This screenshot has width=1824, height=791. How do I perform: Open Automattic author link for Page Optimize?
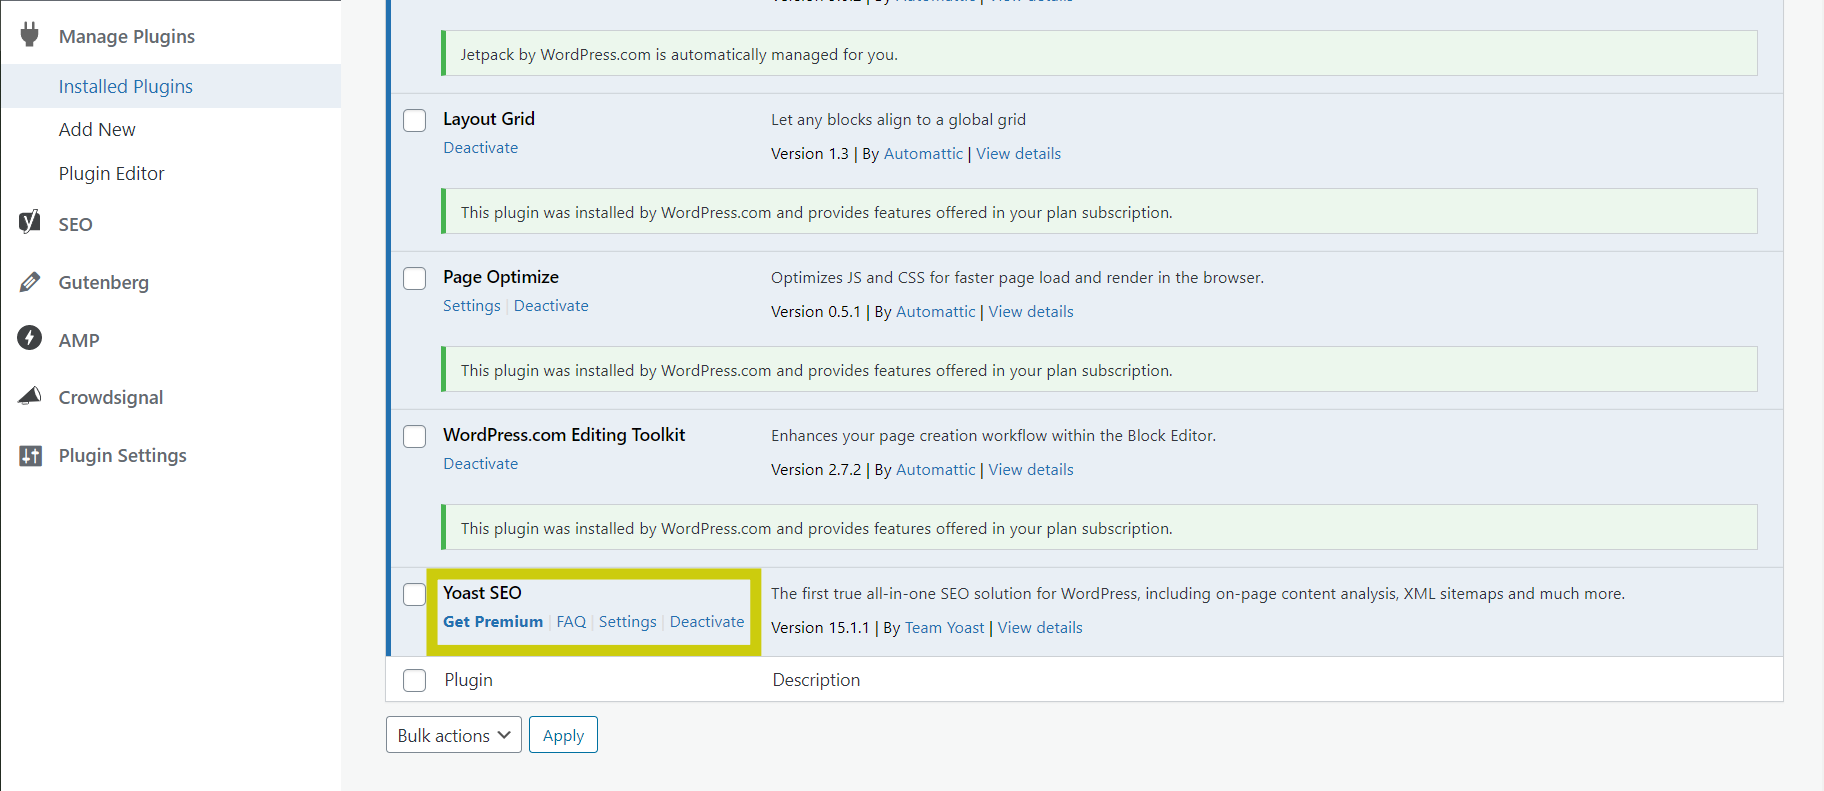point(935,311)
